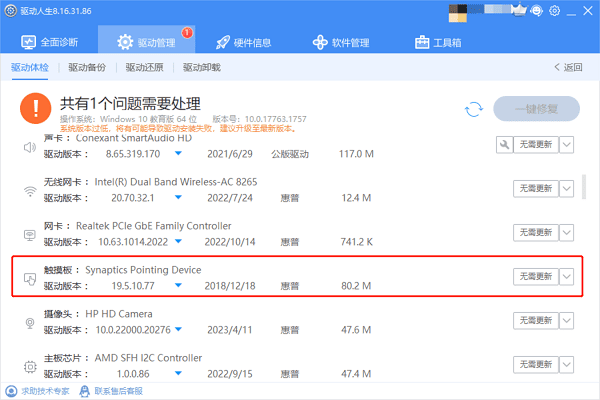Click the 公版驱动 label
The height and width of the screenshot is (400, 600).
(290, 154)
